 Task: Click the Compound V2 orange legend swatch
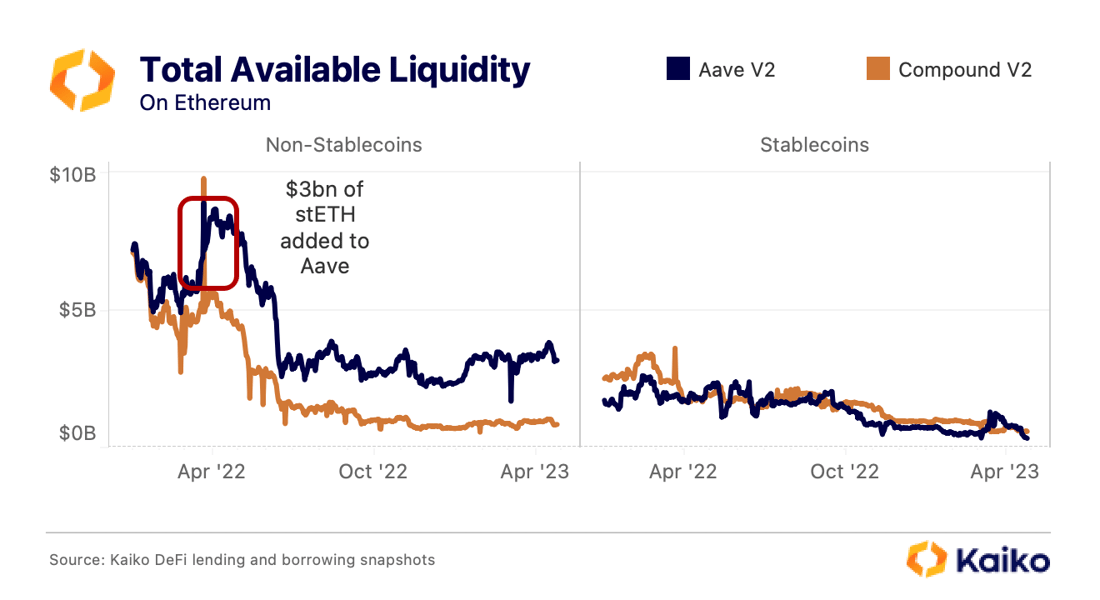[x=878, y=69]
